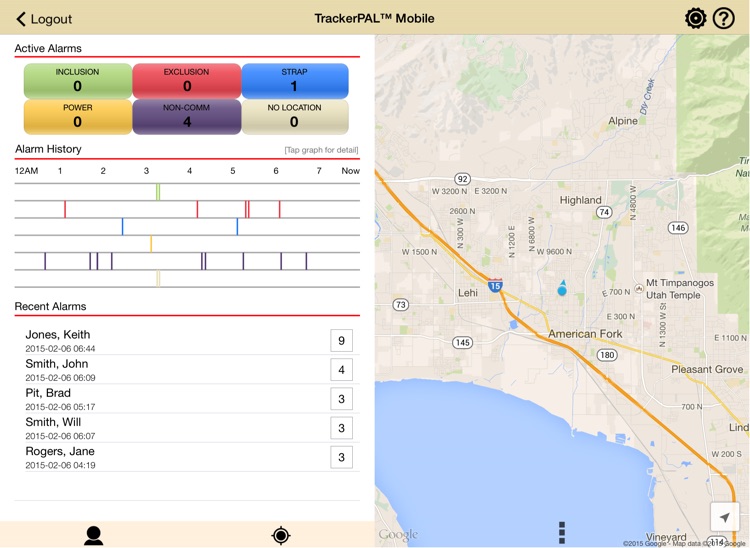Tap the I-15 interstate shield on map
The height and width of the screenshot is (548, 750).
pos(495,285)
